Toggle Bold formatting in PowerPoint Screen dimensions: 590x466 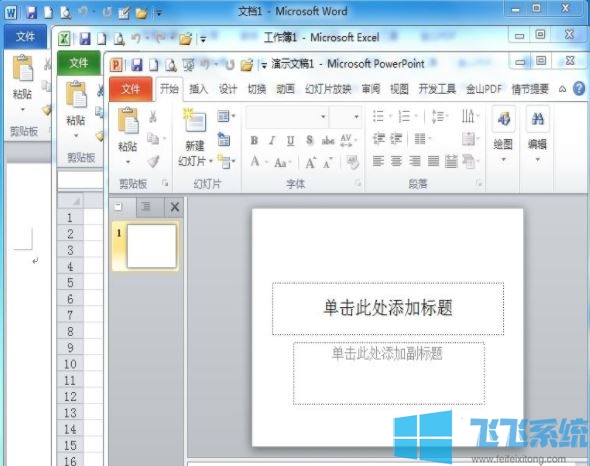(x=254, y=140)
